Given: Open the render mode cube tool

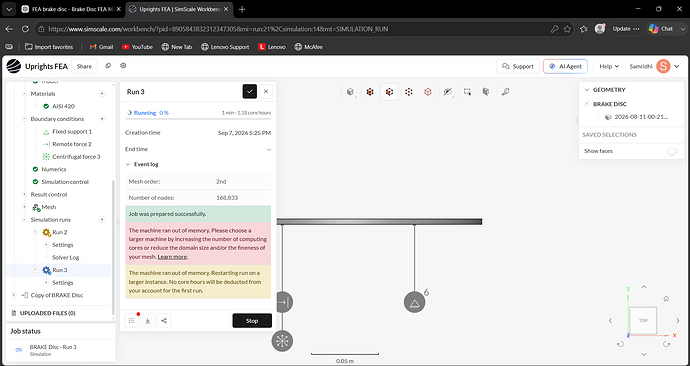Looking at the screenshot, I should pyautogui.click(x=350, y=92).
